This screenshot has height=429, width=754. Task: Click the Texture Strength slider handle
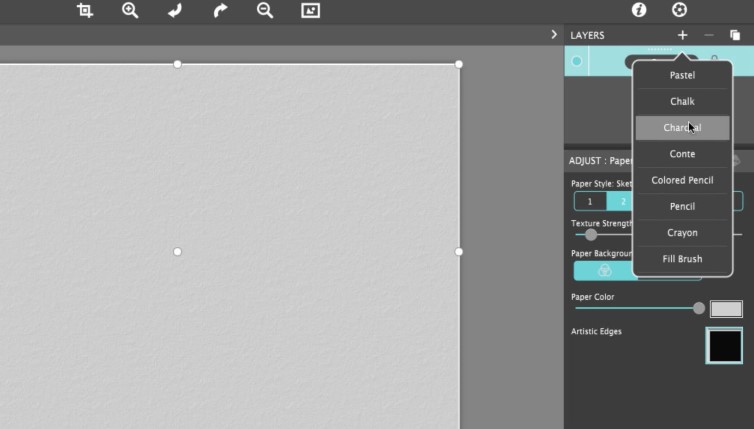click(591, 235)
